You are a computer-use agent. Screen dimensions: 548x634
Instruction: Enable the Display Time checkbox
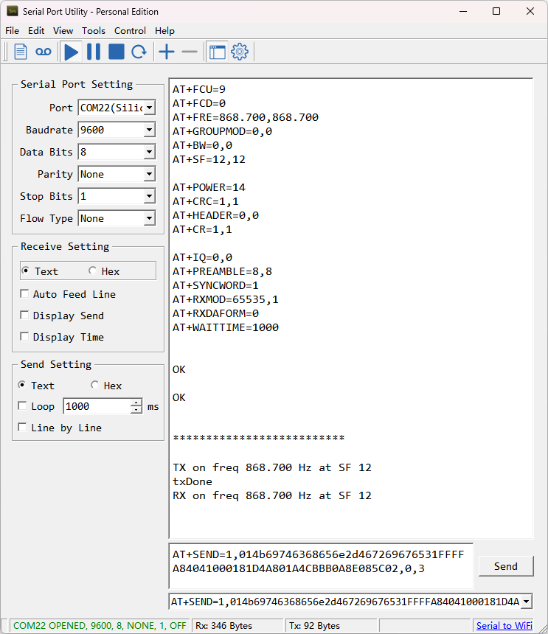(x=24, y=336)
